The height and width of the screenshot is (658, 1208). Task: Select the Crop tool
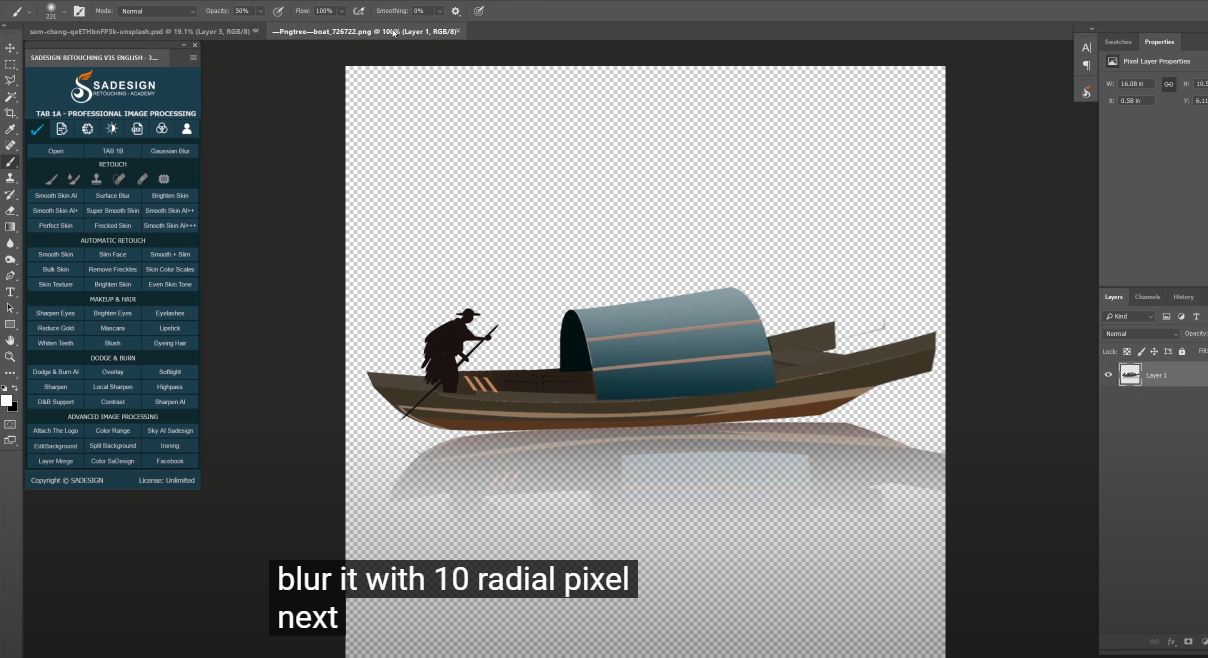pyautogui.click(x=11, y=113)
